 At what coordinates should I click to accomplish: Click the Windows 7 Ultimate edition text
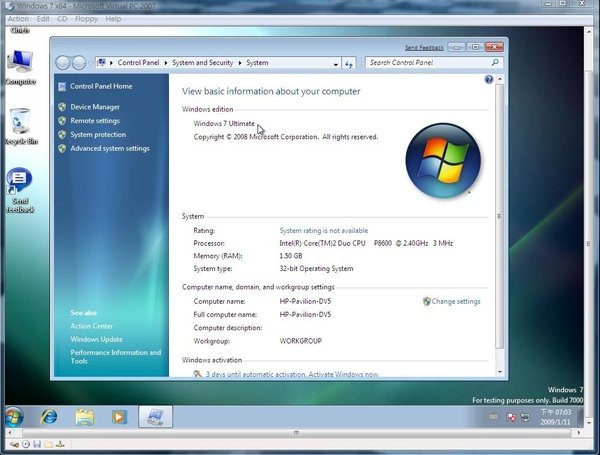pyautogui.click(x=224, y=124)
